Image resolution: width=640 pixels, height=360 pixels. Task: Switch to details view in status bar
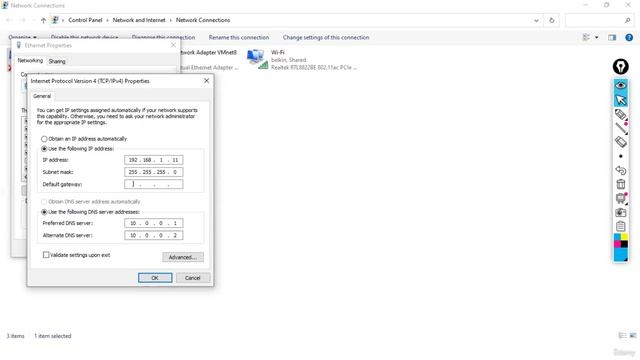(x=622, y=336)
